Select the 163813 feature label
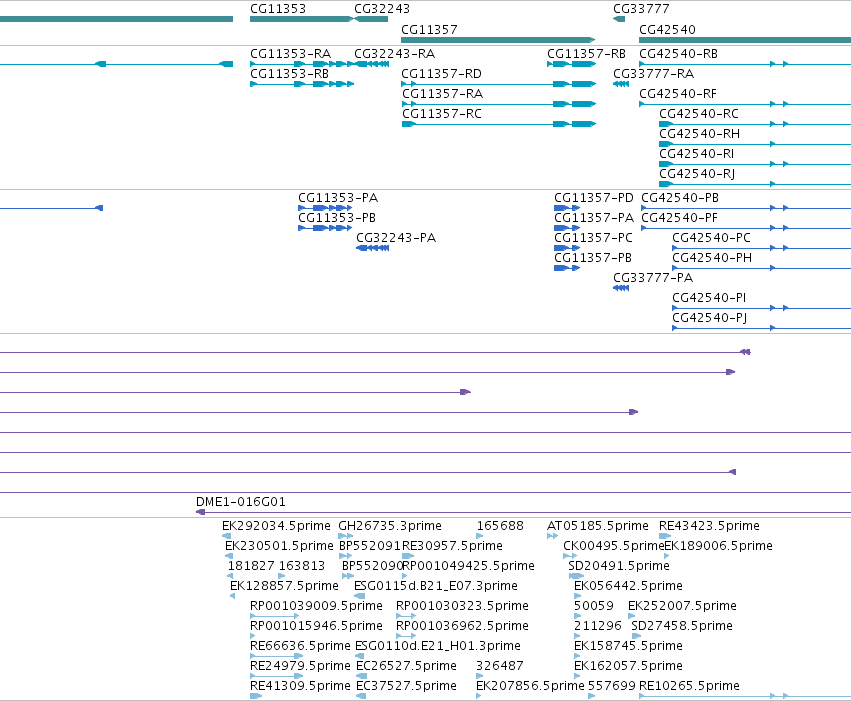851x701 pixels. click(302, 566)
